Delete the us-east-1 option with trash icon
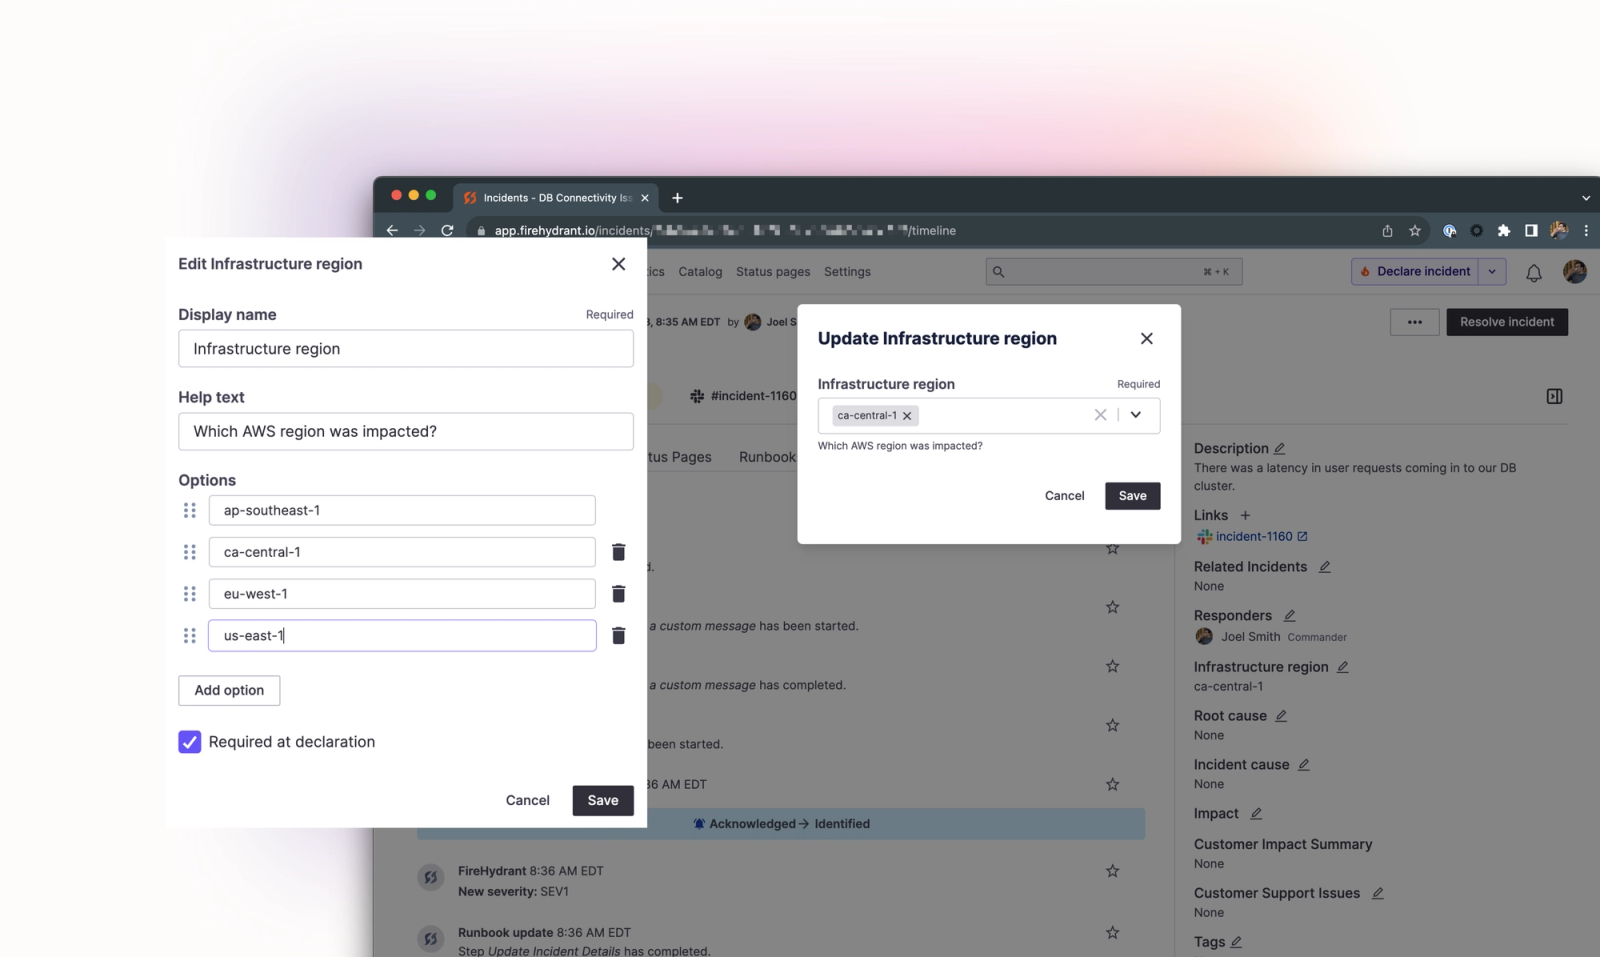 point(618,636)
